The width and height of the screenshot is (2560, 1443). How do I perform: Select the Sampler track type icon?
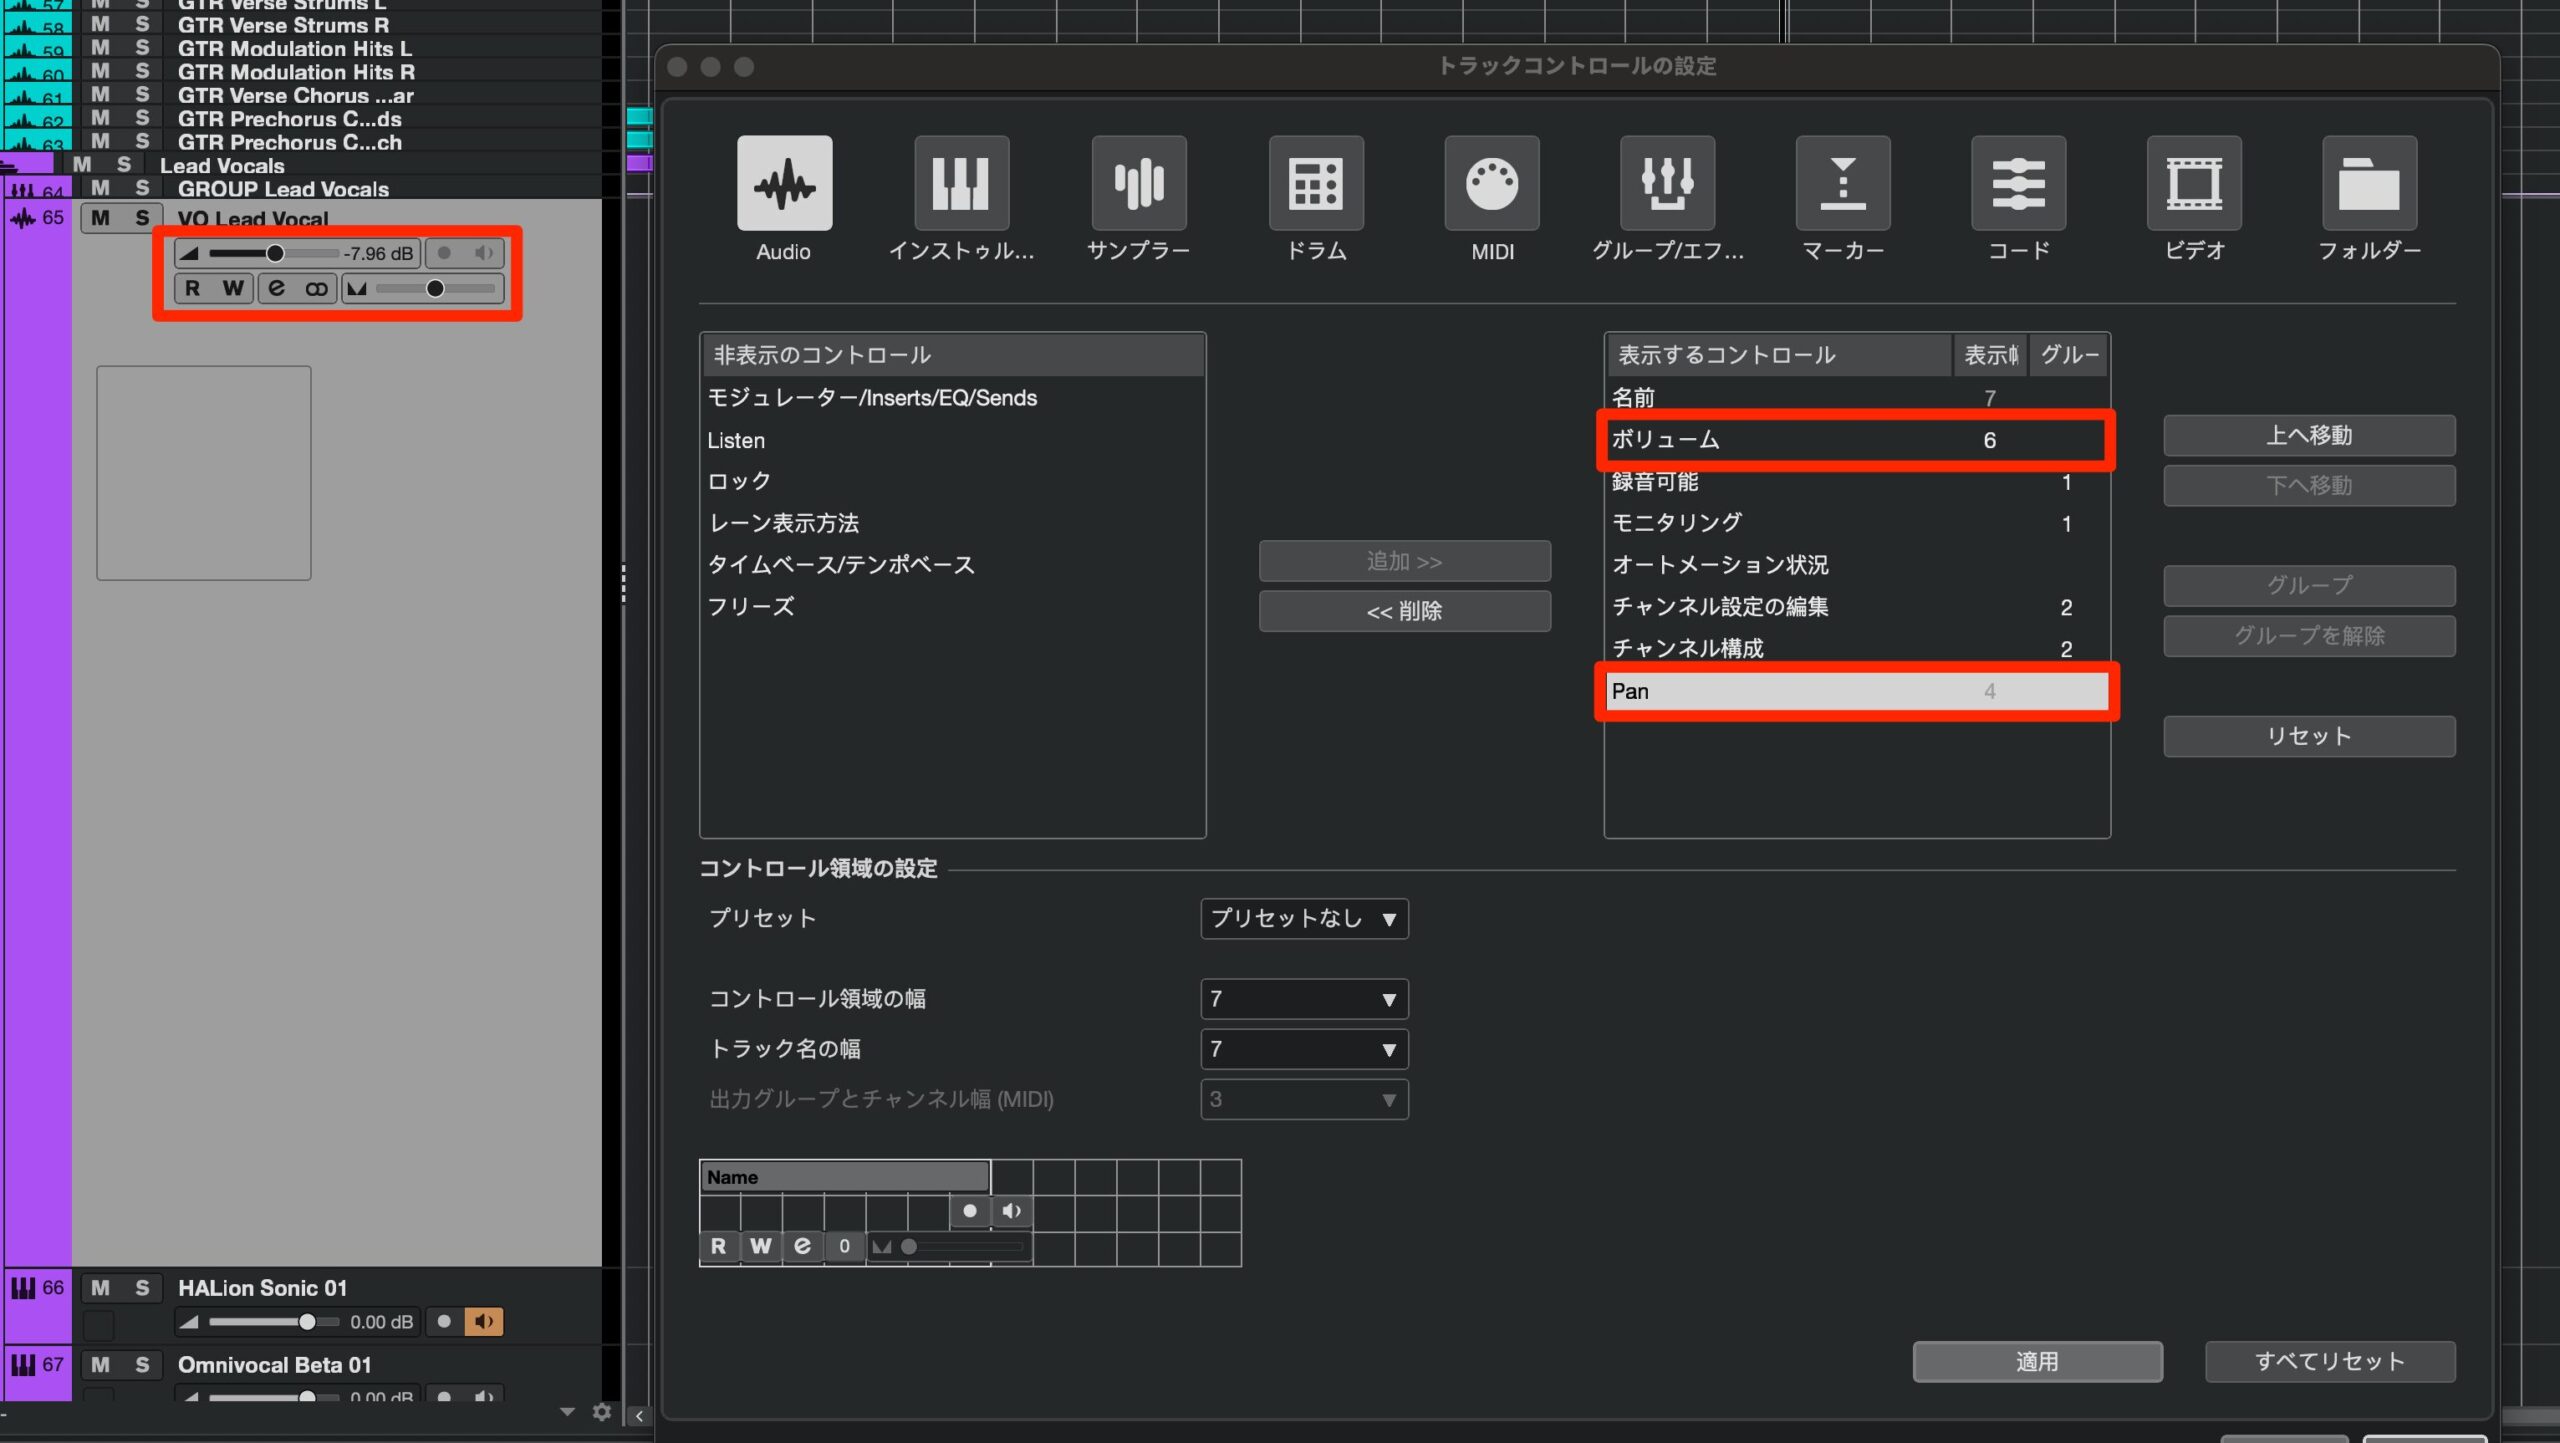(x=1138, y=184)
